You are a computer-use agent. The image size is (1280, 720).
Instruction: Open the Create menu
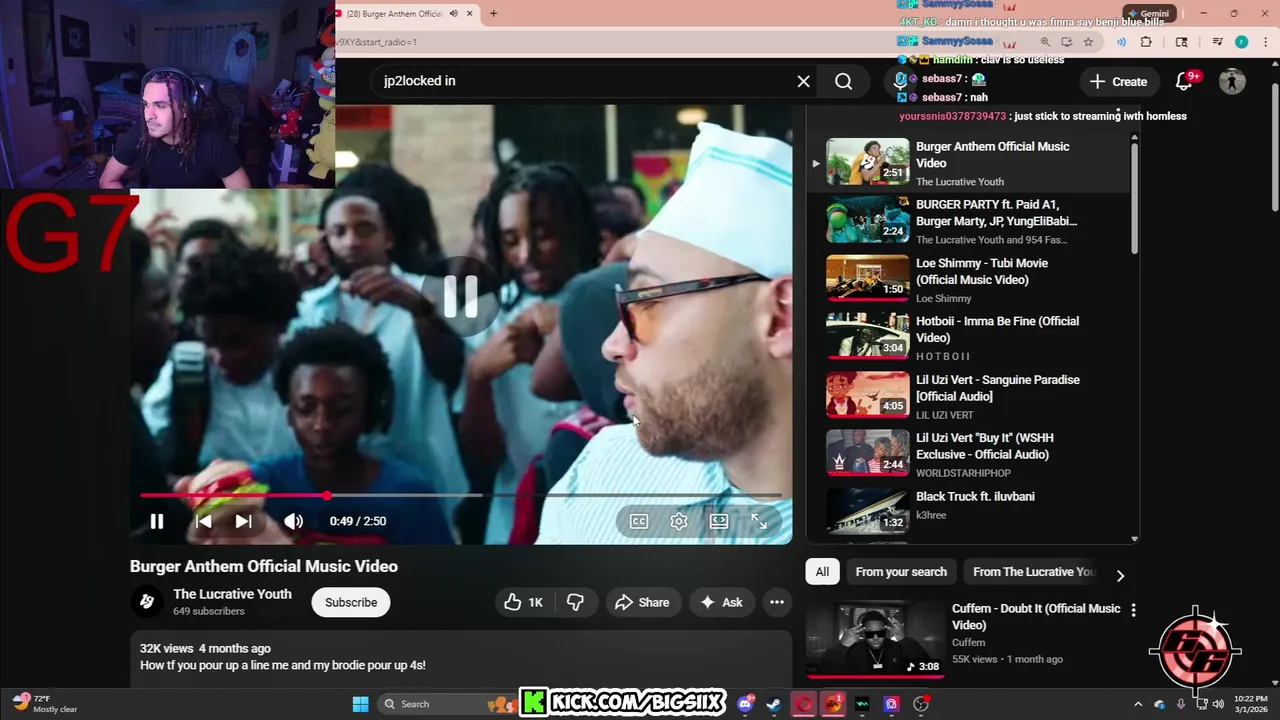[x=1119, y=82]
